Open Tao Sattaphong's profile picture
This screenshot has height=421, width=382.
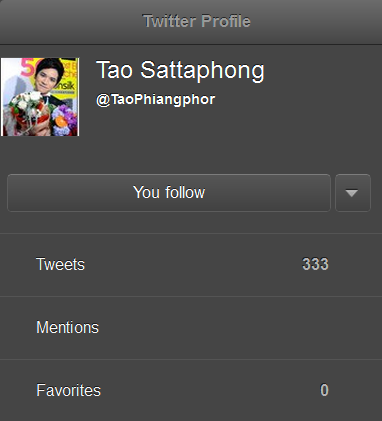tap(40, 97)
